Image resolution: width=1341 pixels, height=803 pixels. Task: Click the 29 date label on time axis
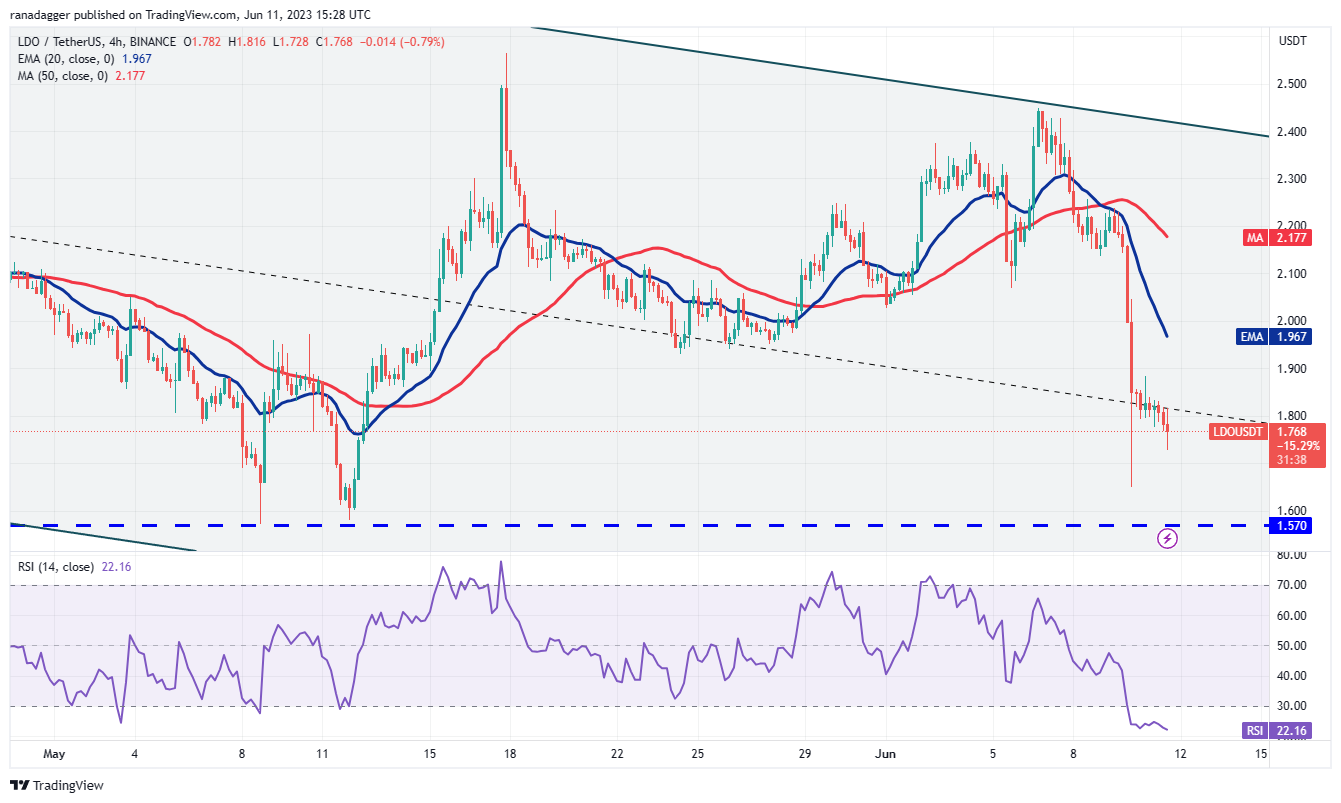[804, 753]
